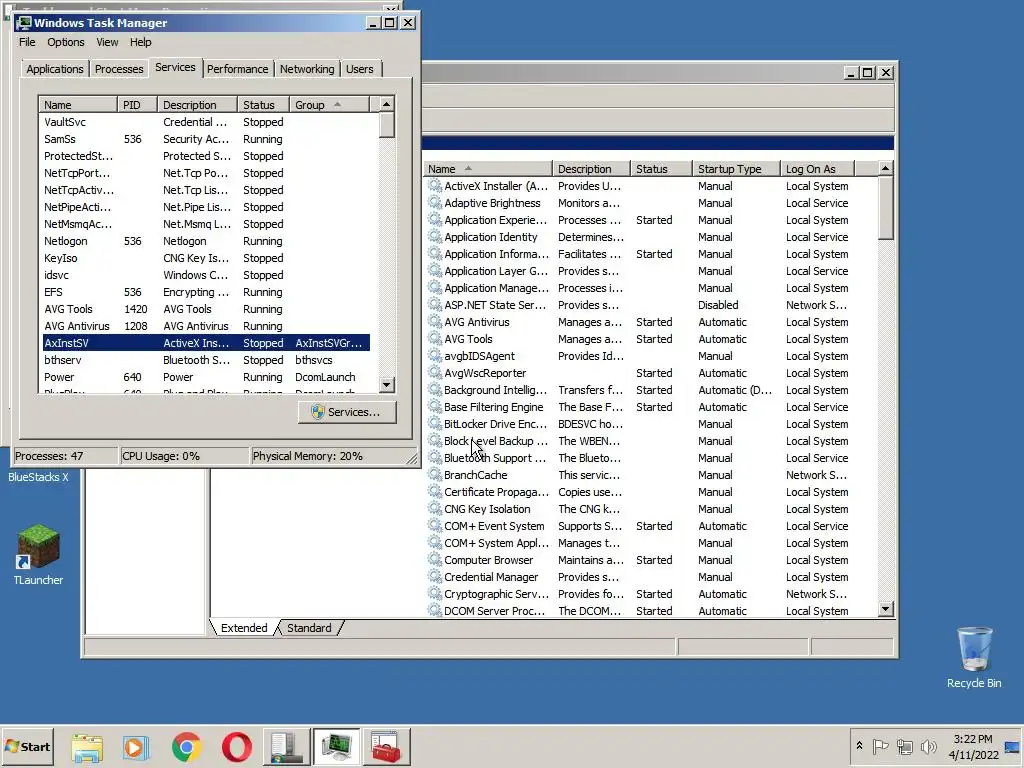Sort Task Manager services by Name column
Viewport: 1024px width, 768px height.
pos(78,104)
